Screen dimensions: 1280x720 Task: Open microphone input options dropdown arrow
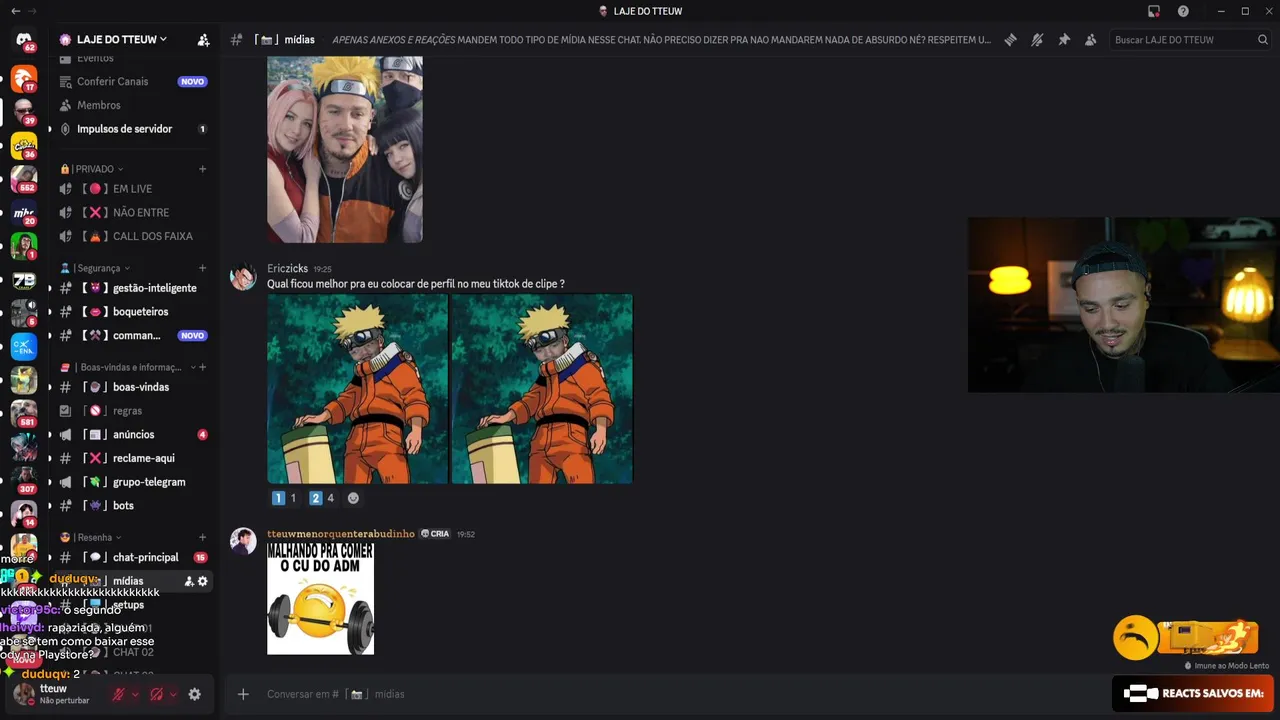135,694
